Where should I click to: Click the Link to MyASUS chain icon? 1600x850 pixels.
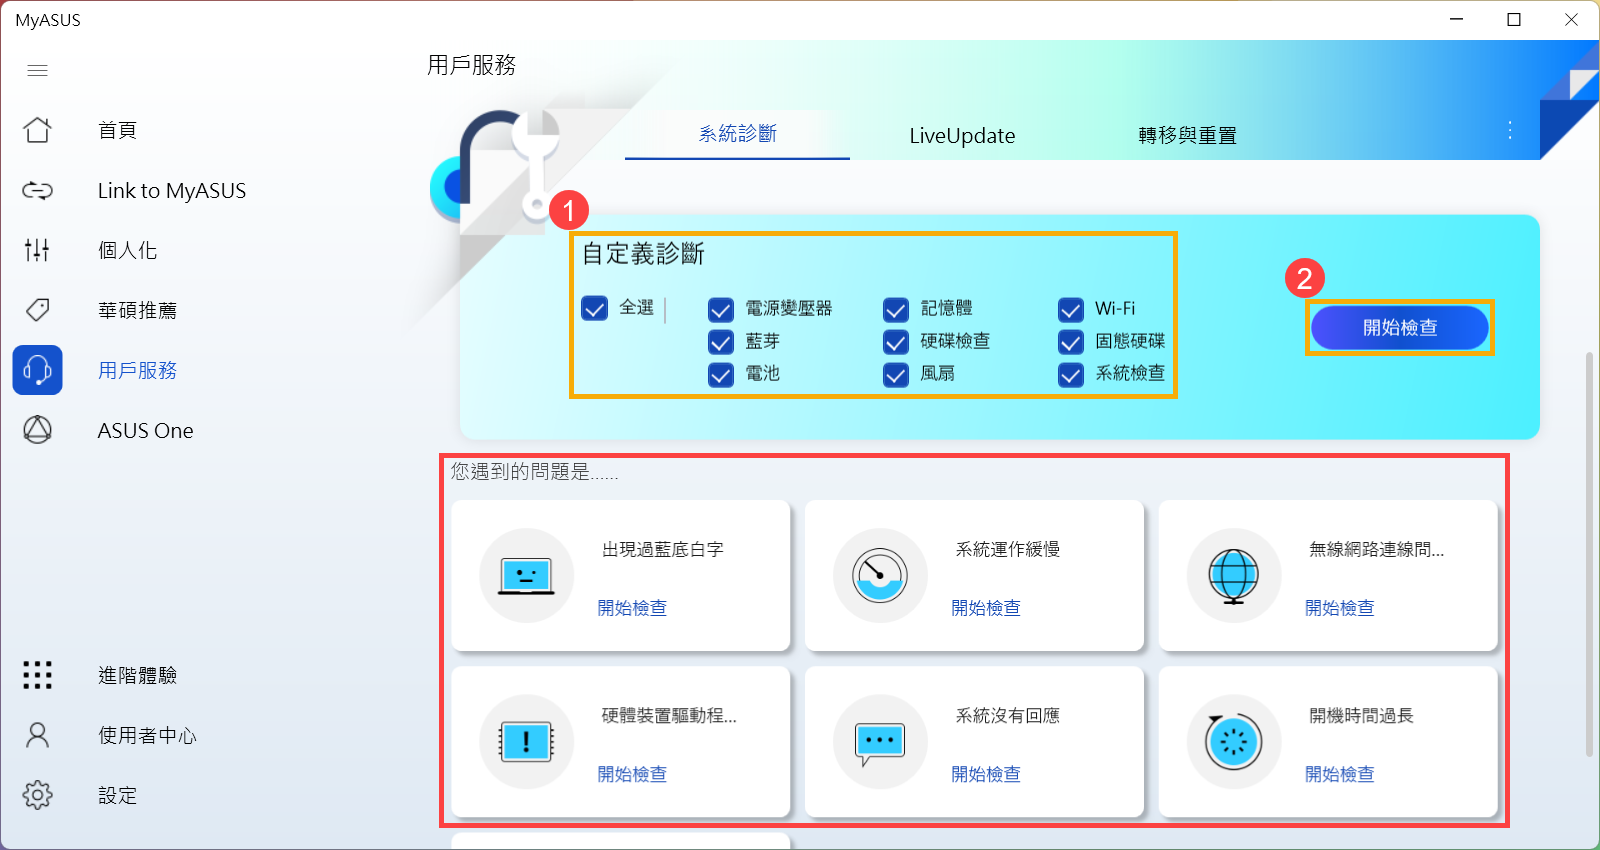tap(38, 190)
